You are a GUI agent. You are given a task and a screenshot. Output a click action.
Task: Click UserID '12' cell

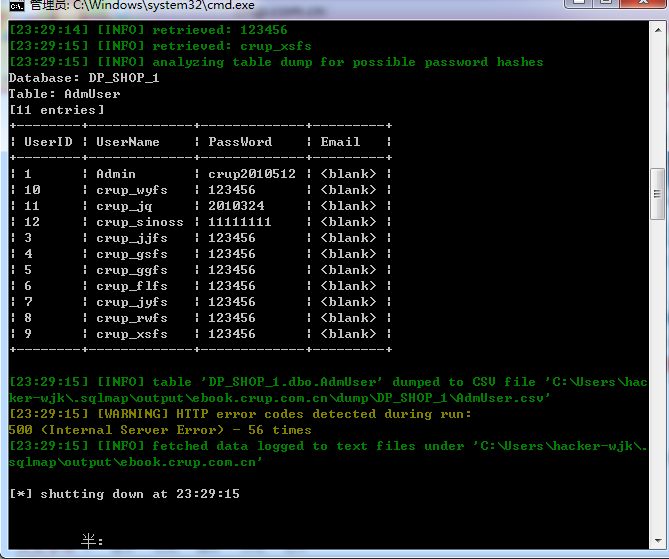click(x=32, y=222)
